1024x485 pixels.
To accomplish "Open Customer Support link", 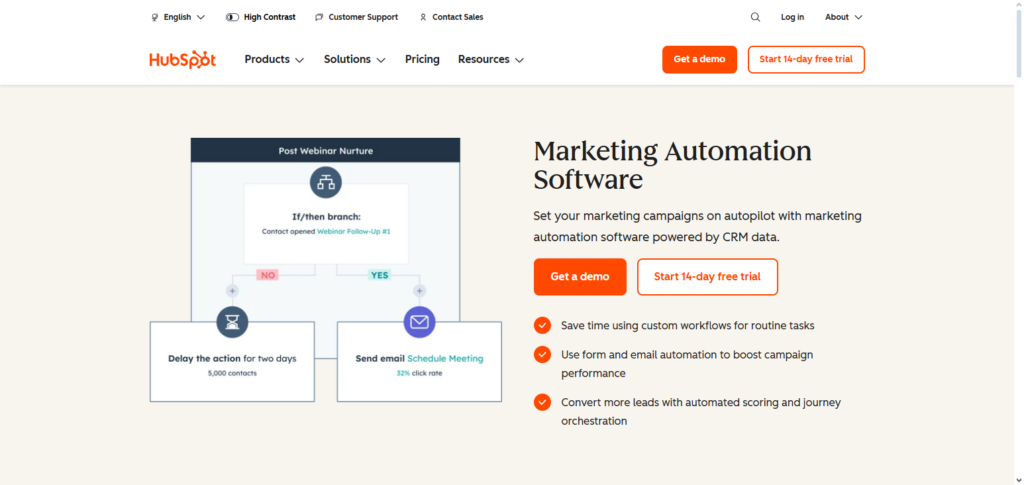I will pyautogui.click(x=357, y=18).
